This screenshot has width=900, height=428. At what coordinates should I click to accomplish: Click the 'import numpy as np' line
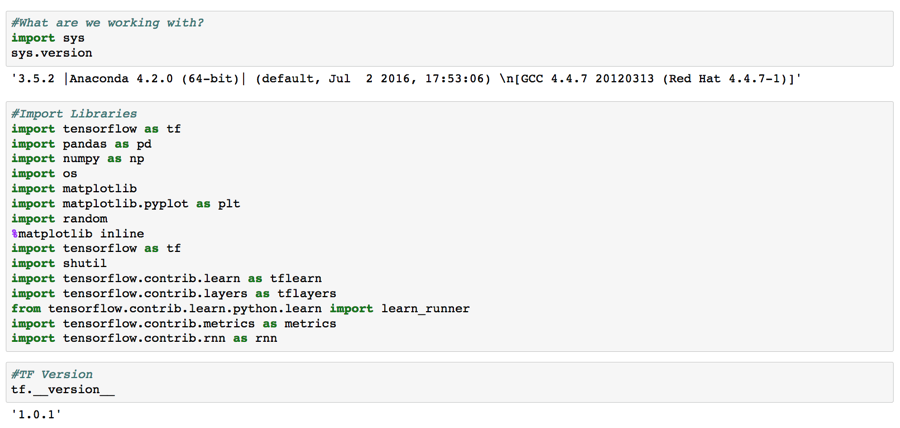[77, 159]
